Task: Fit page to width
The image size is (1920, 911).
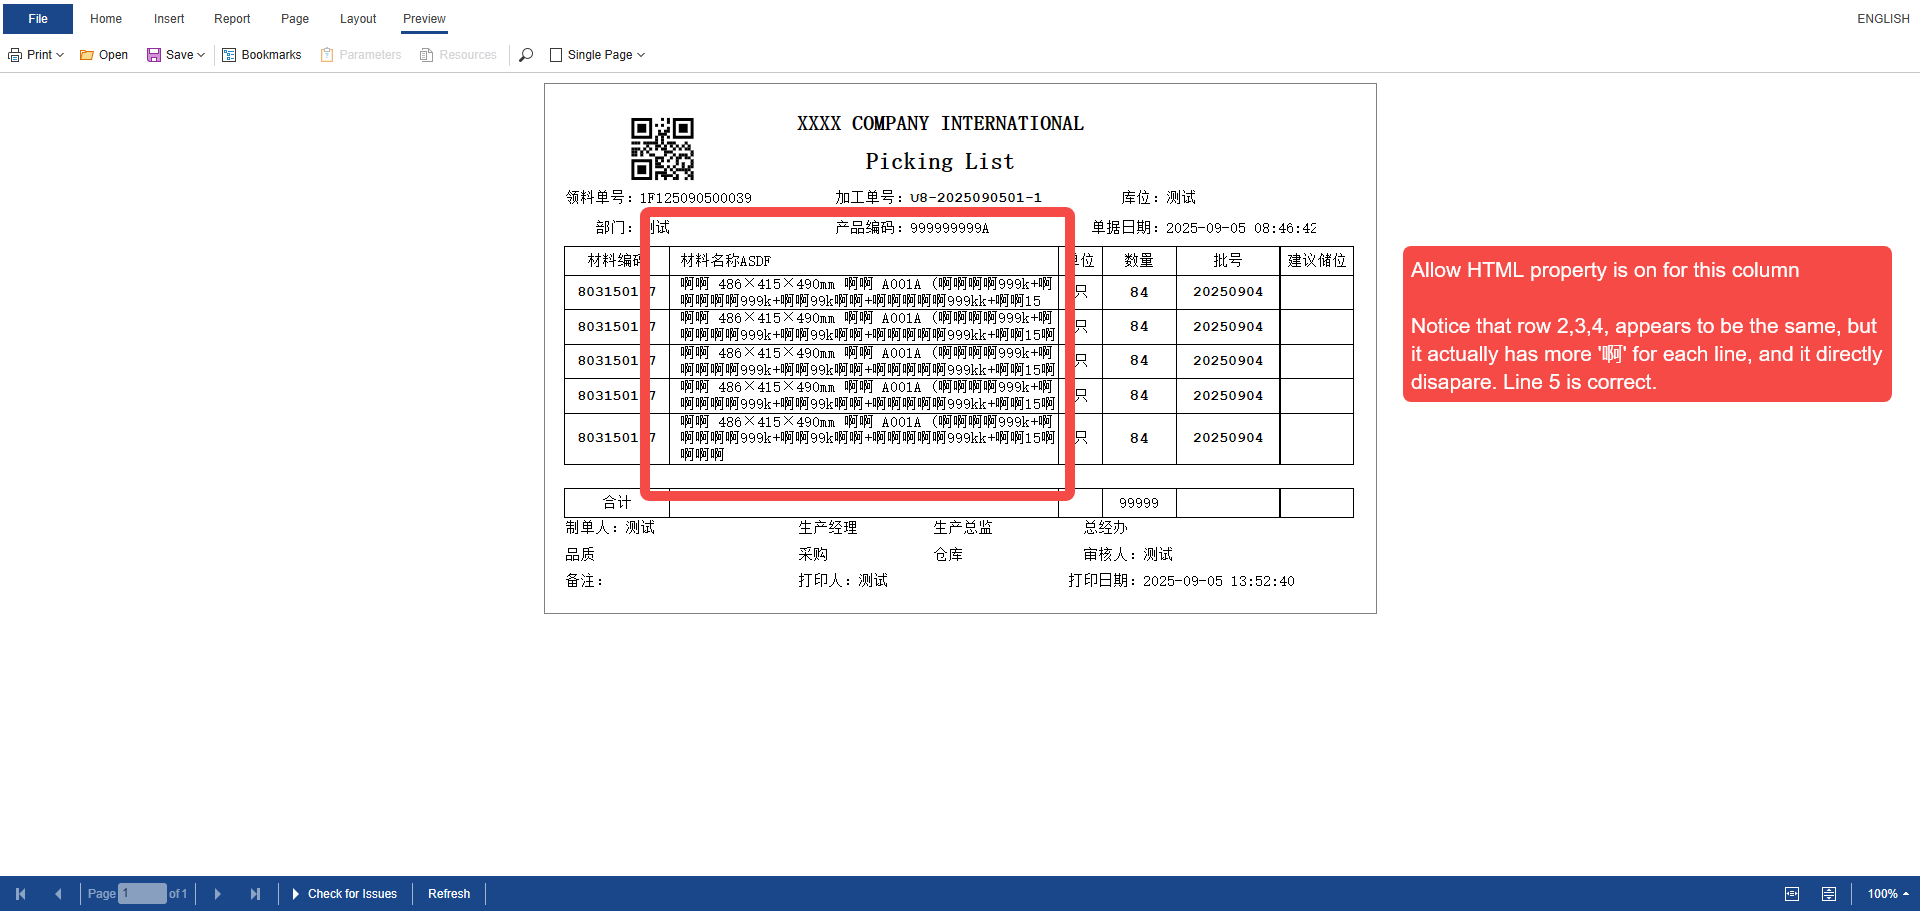Action: (x=1792, y=894)
